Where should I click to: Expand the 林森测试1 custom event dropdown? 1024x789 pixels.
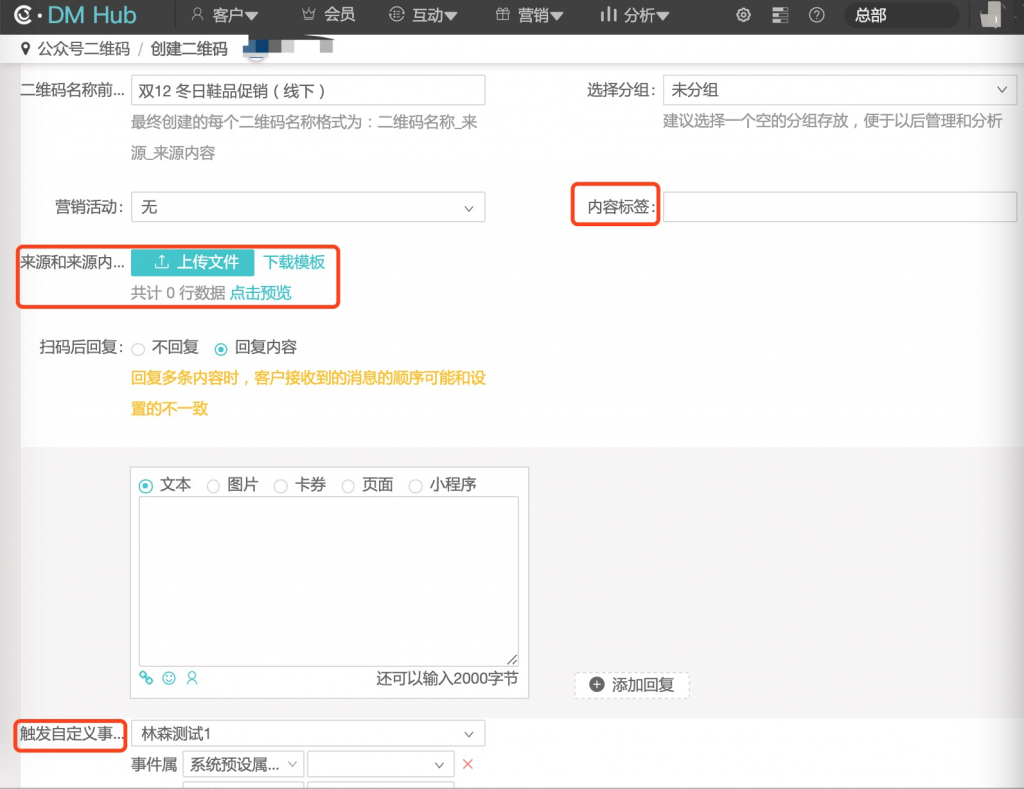coord(308,733)
